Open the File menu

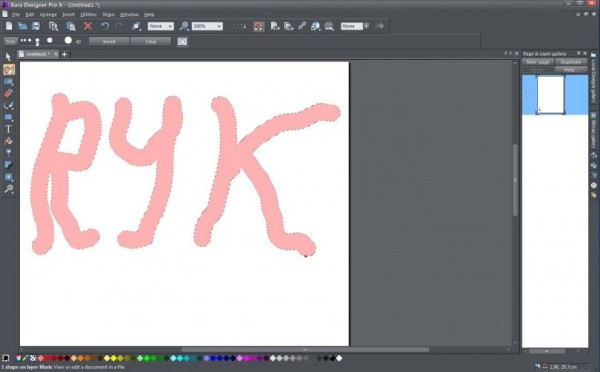tap(16, 15)
